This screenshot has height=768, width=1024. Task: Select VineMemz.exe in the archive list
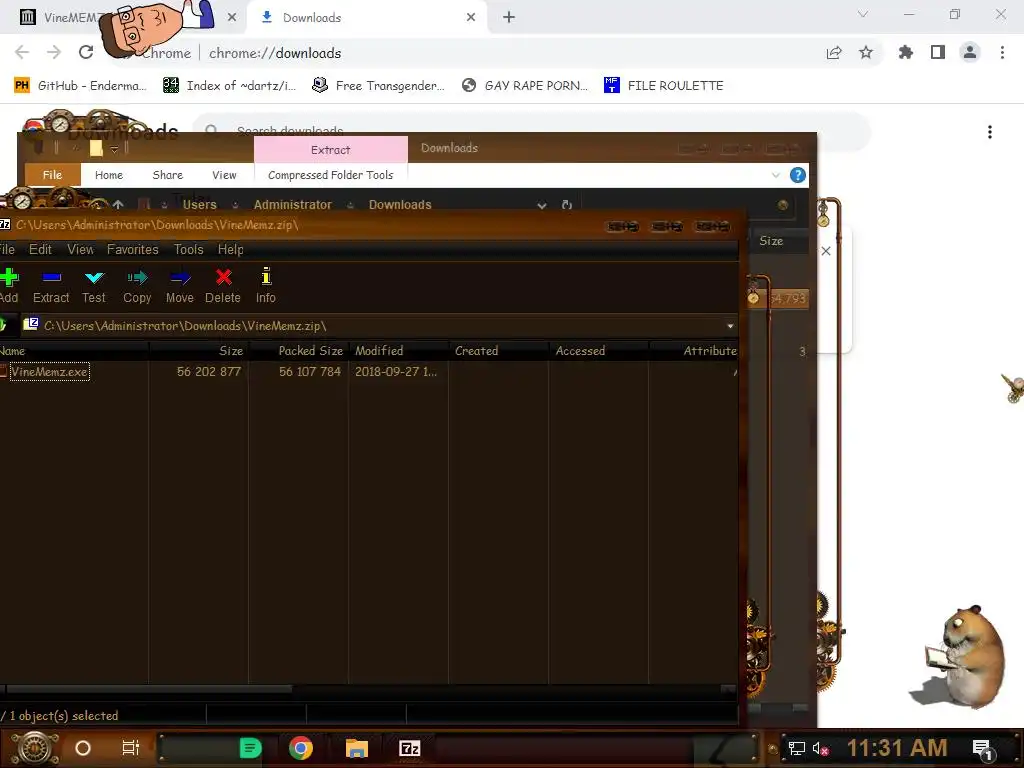[x=50, y=372]
